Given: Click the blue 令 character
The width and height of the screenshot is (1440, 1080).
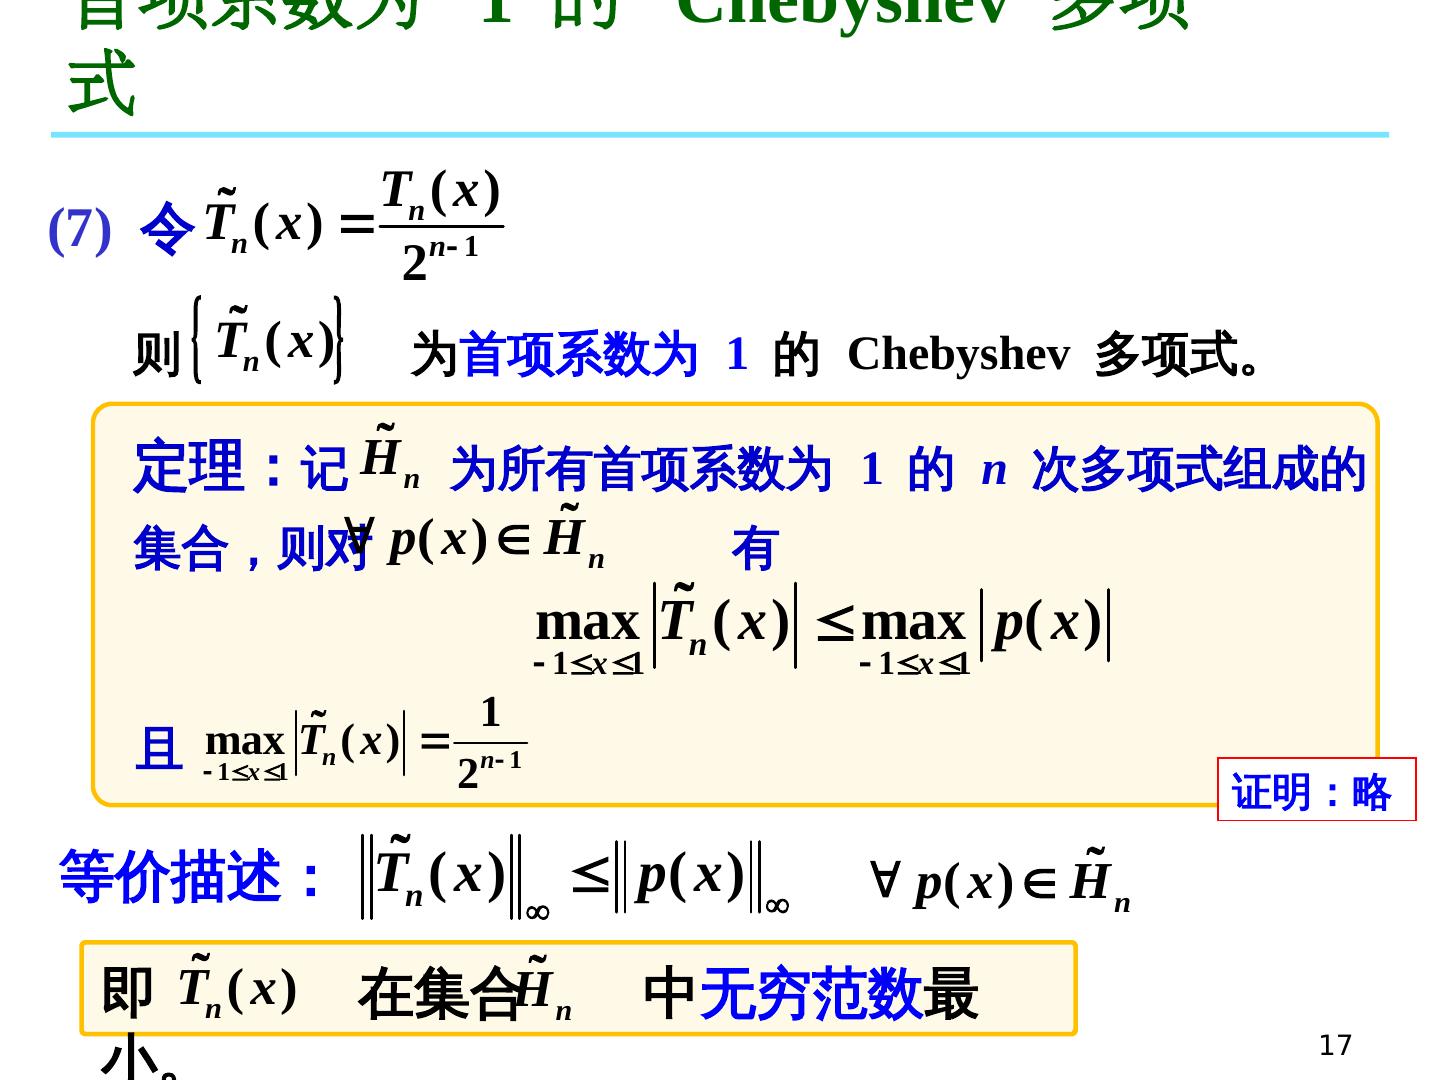Looking at the screenshot, I should [166, 229].
